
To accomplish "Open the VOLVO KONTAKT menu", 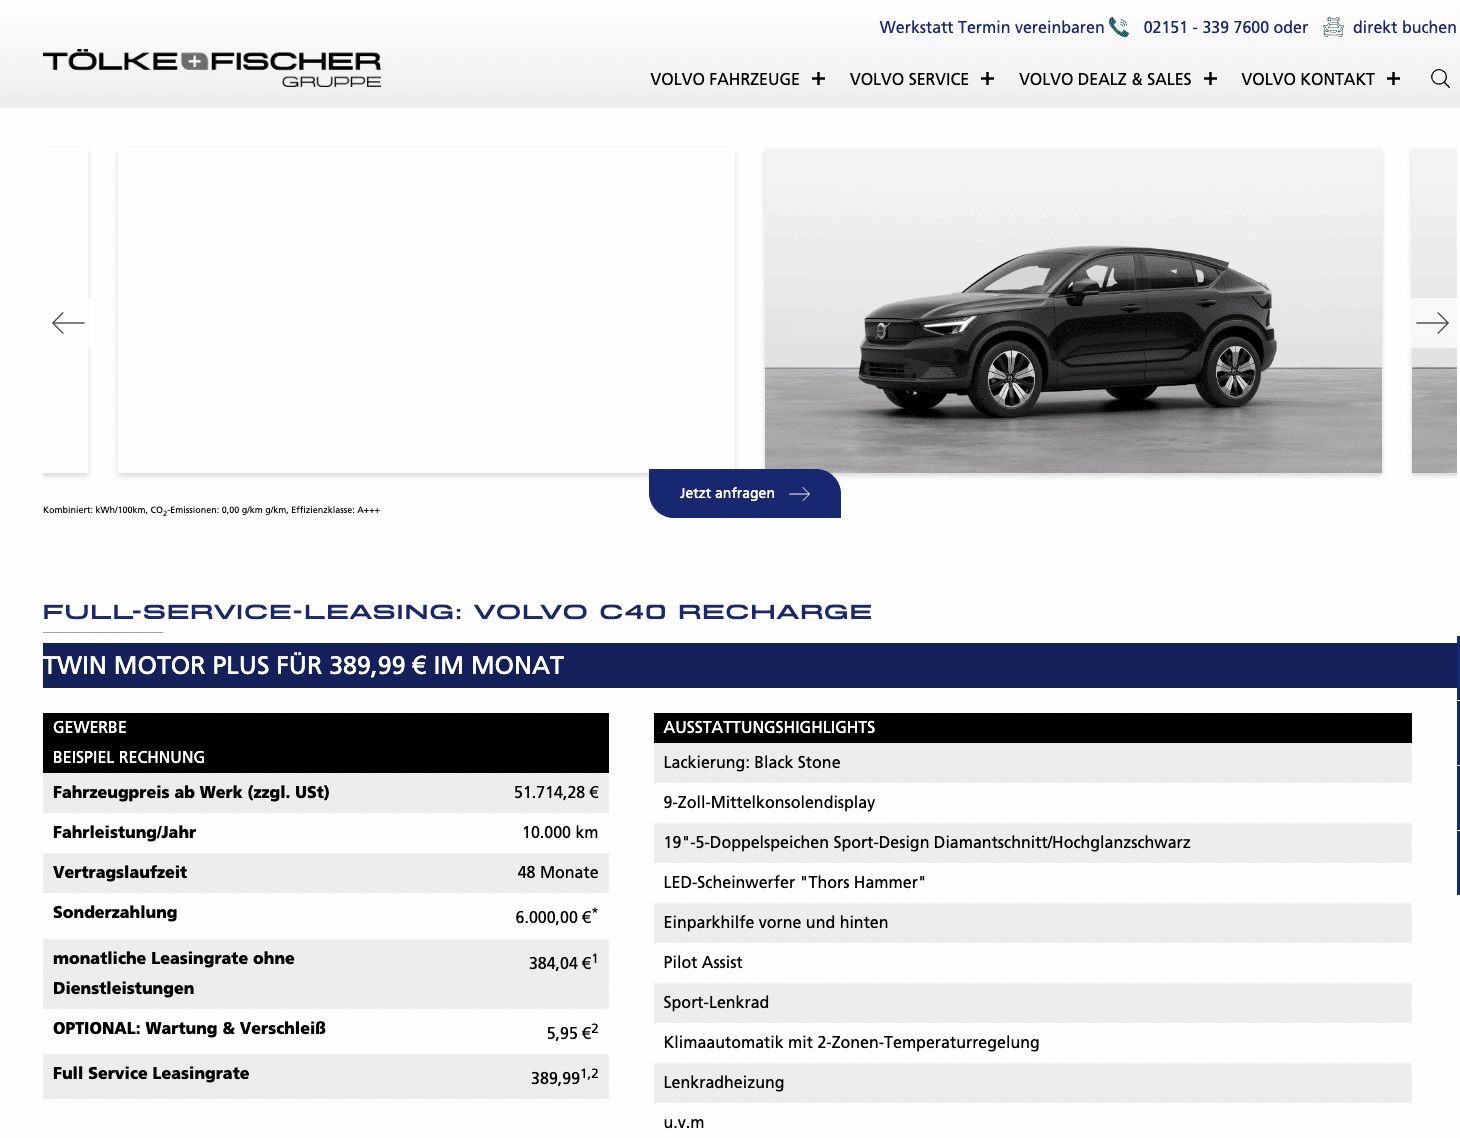I will (x=1308, y=79).
